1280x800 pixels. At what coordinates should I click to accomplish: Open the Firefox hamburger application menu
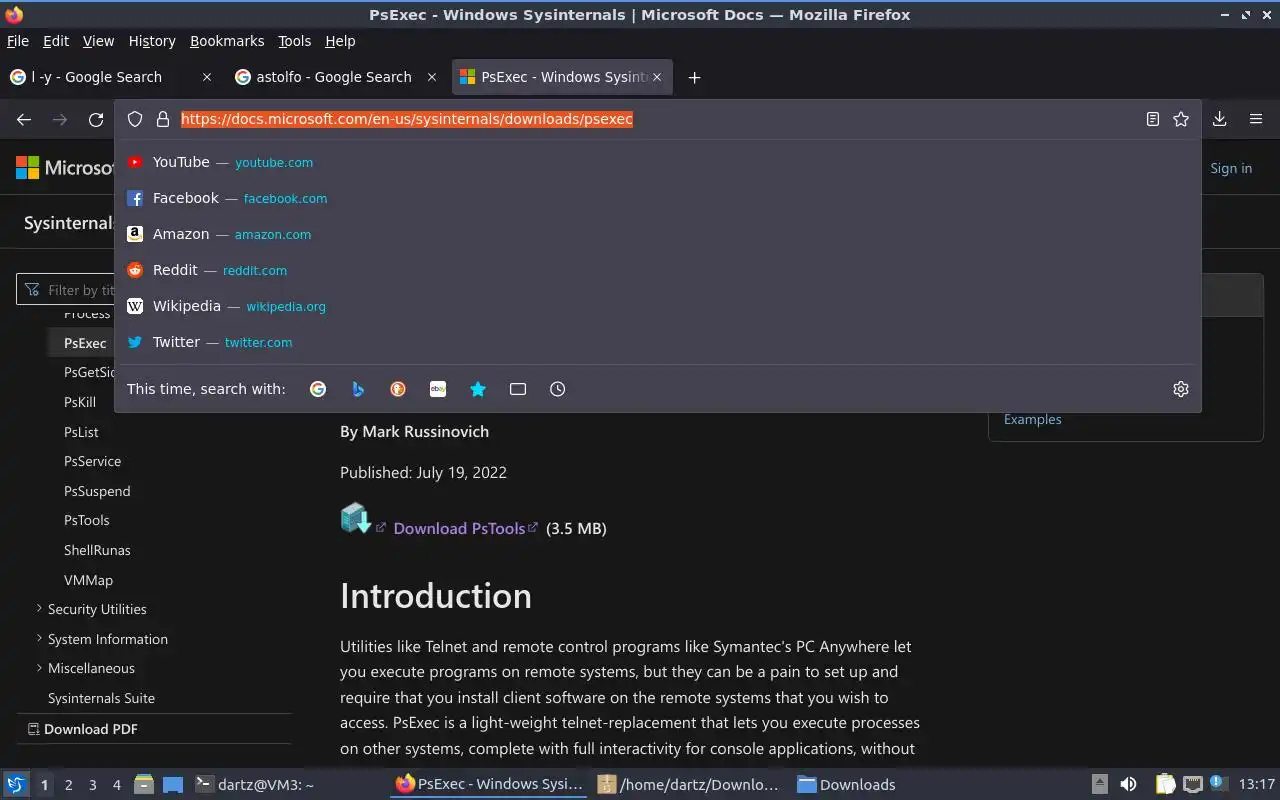point(1256,119)
